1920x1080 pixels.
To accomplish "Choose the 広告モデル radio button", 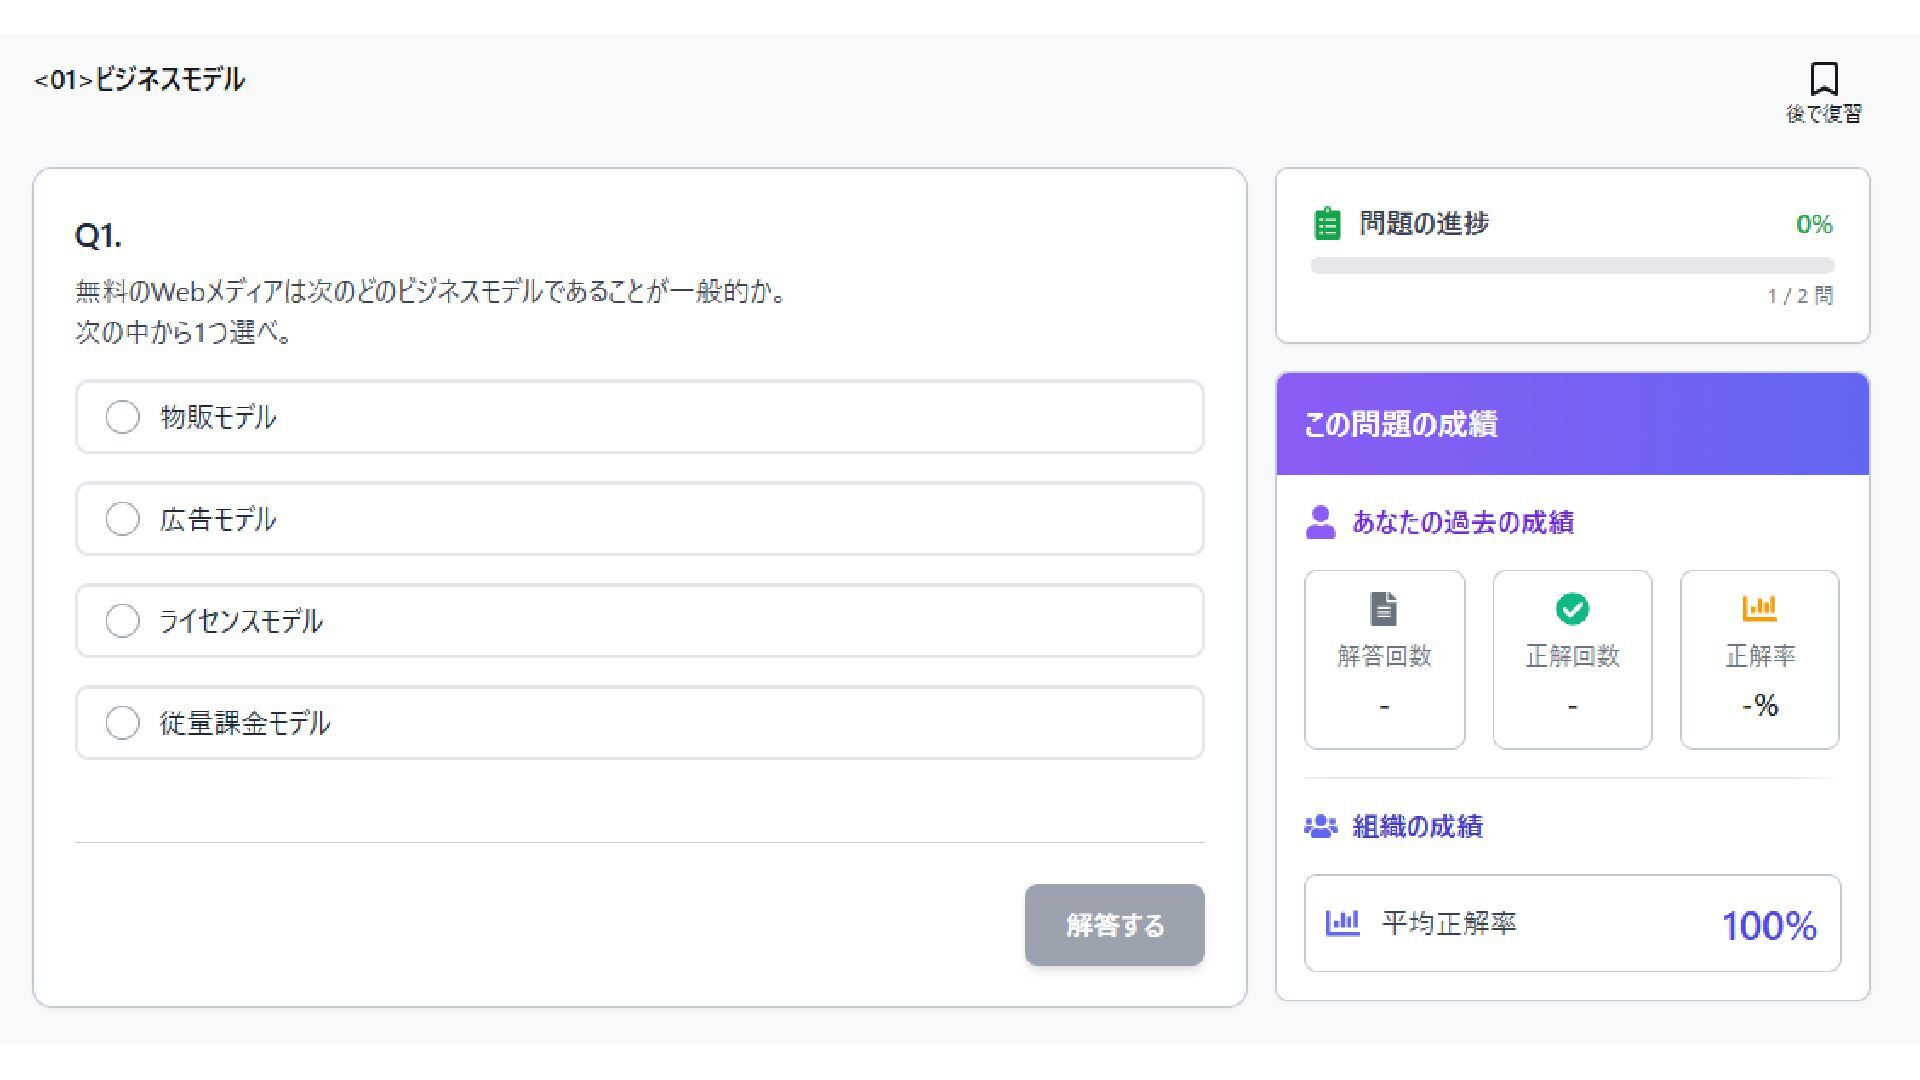I will tap(123, 519).
